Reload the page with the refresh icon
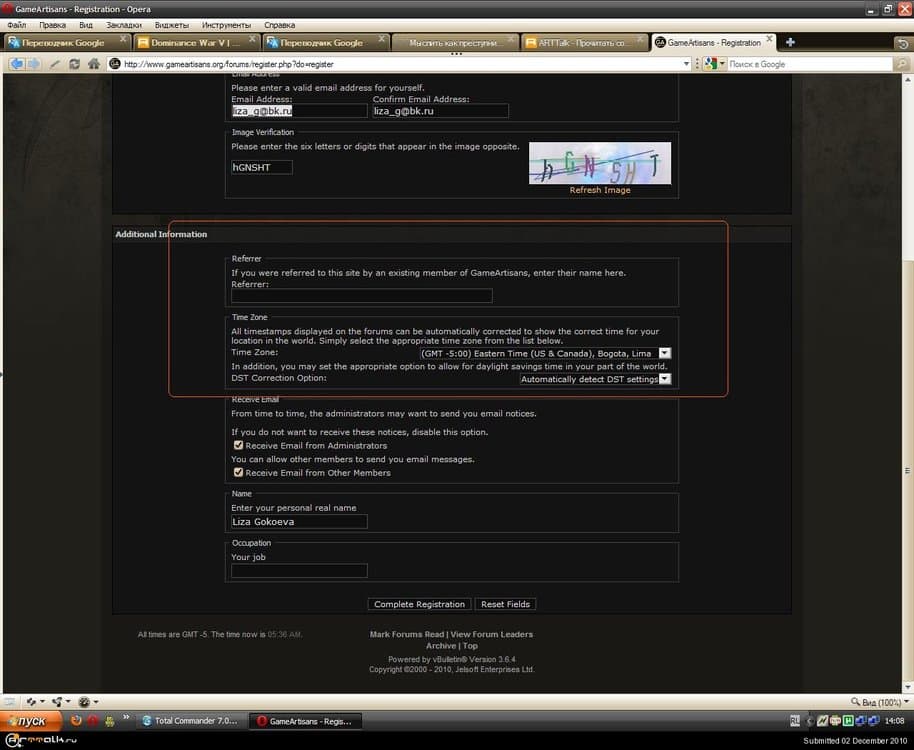914x750 pixels. point(74,64)
